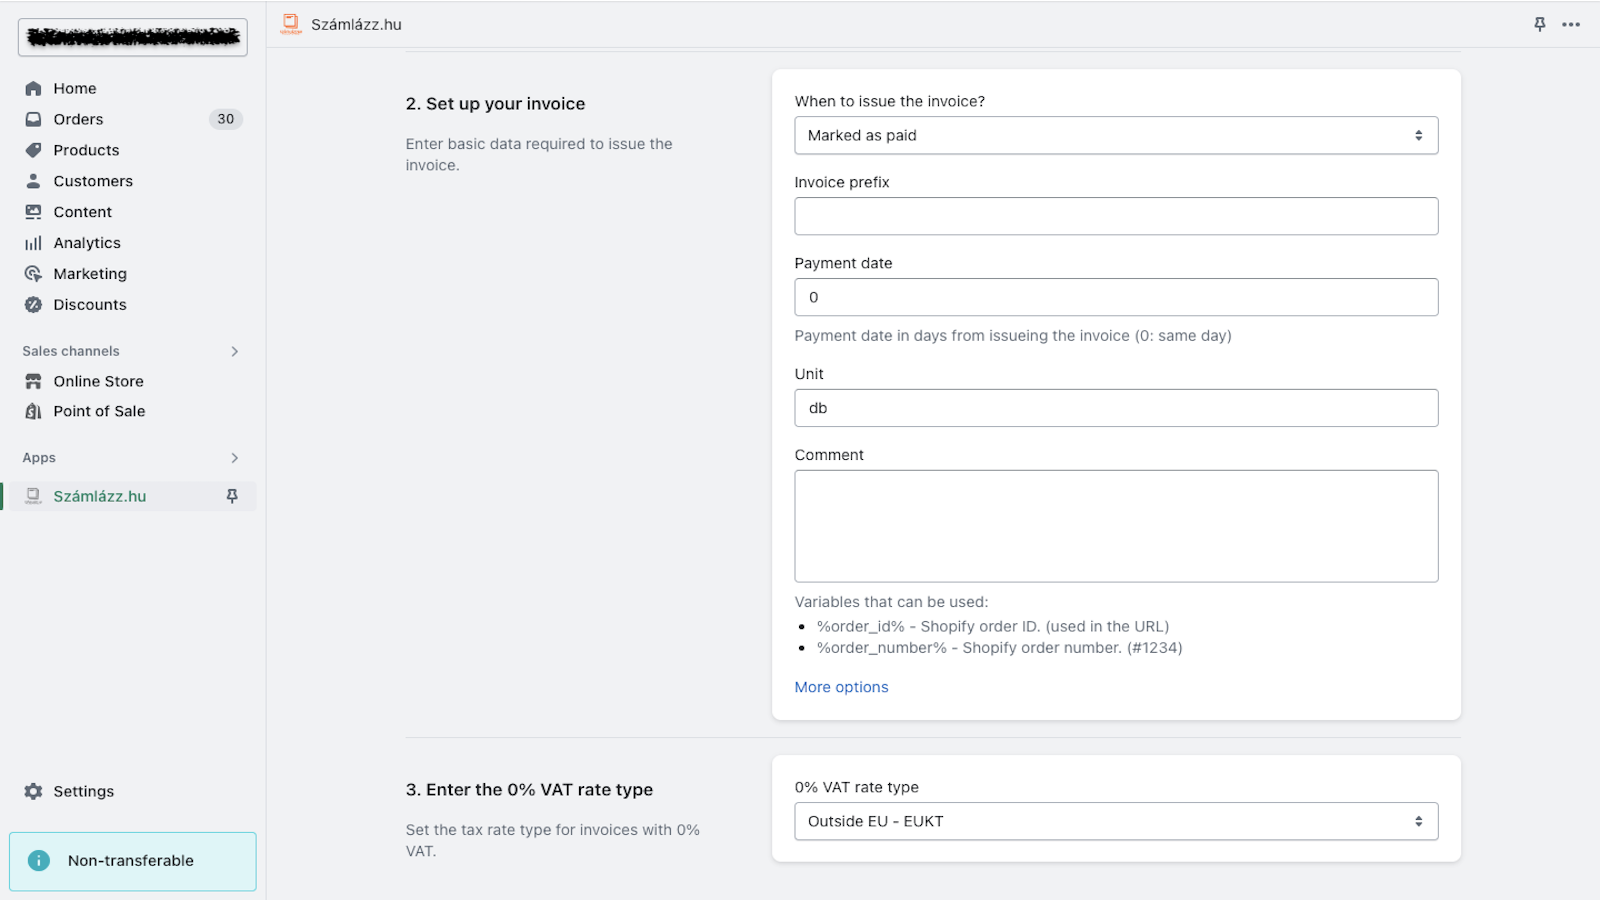Click the Home icon in sidebar
The image size is (1600, 900).
33,89
